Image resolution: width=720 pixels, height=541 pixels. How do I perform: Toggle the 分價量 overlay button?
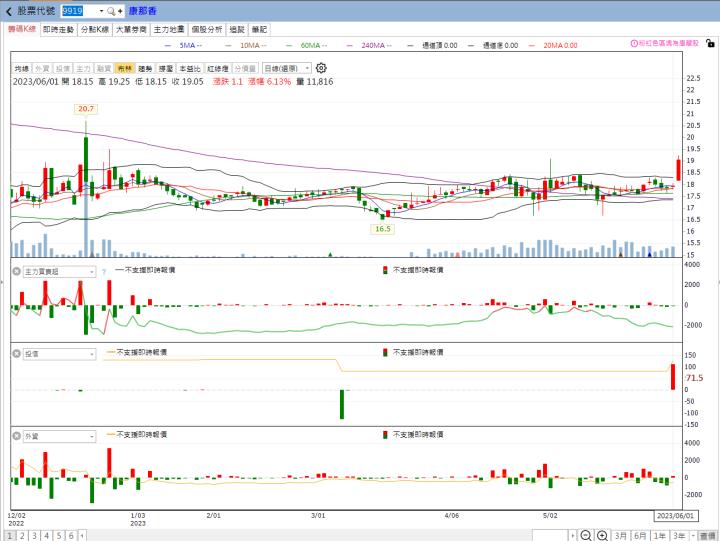coord(245,68)
